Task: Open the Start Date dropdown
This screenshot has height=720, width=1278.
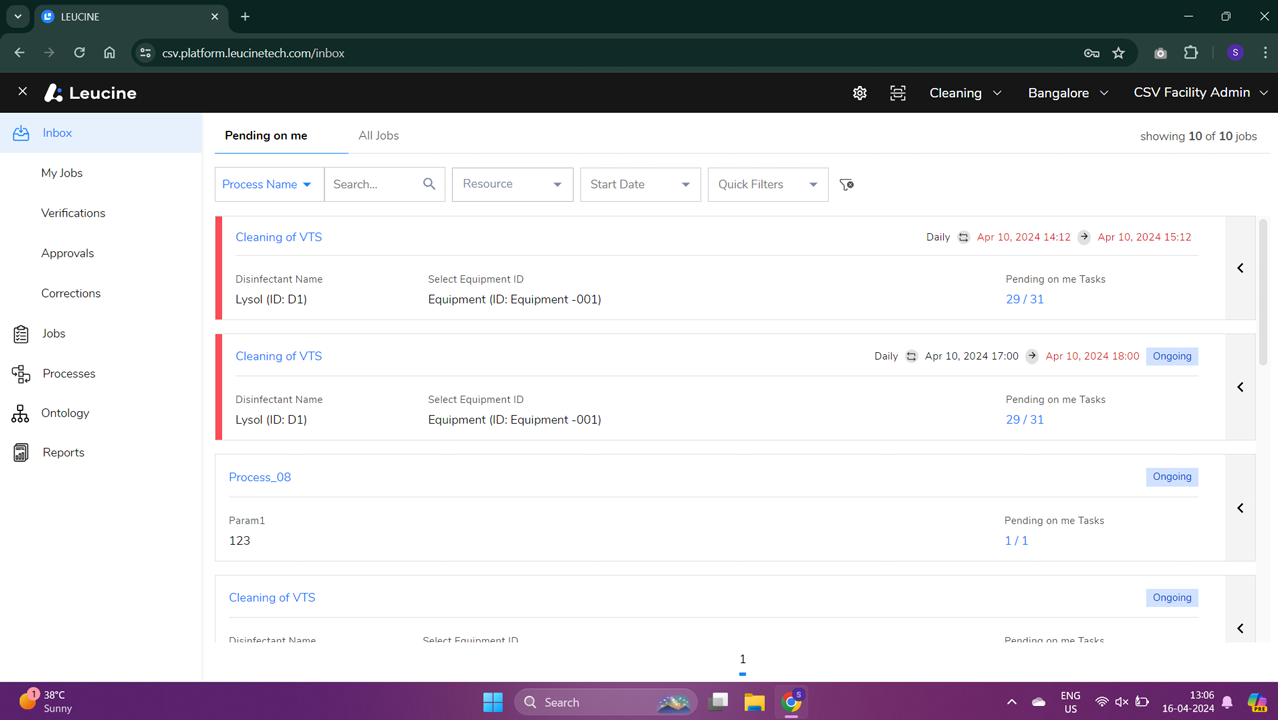Action: [640, 184]
